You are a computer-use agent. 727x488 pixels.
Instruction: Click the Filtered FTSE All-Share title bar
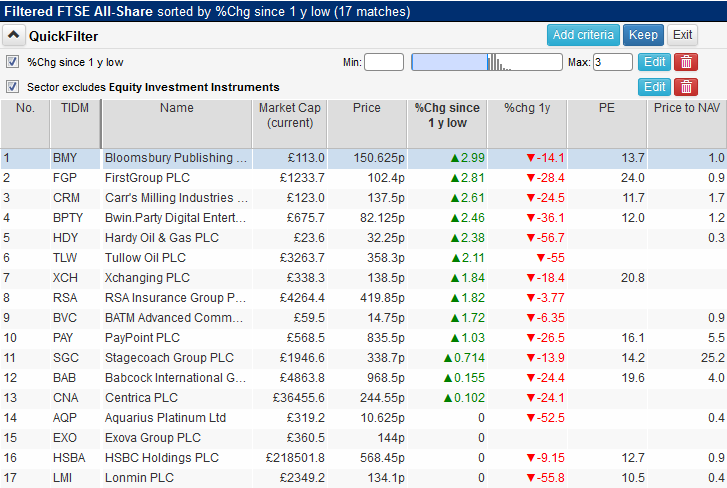pos(364,11)
